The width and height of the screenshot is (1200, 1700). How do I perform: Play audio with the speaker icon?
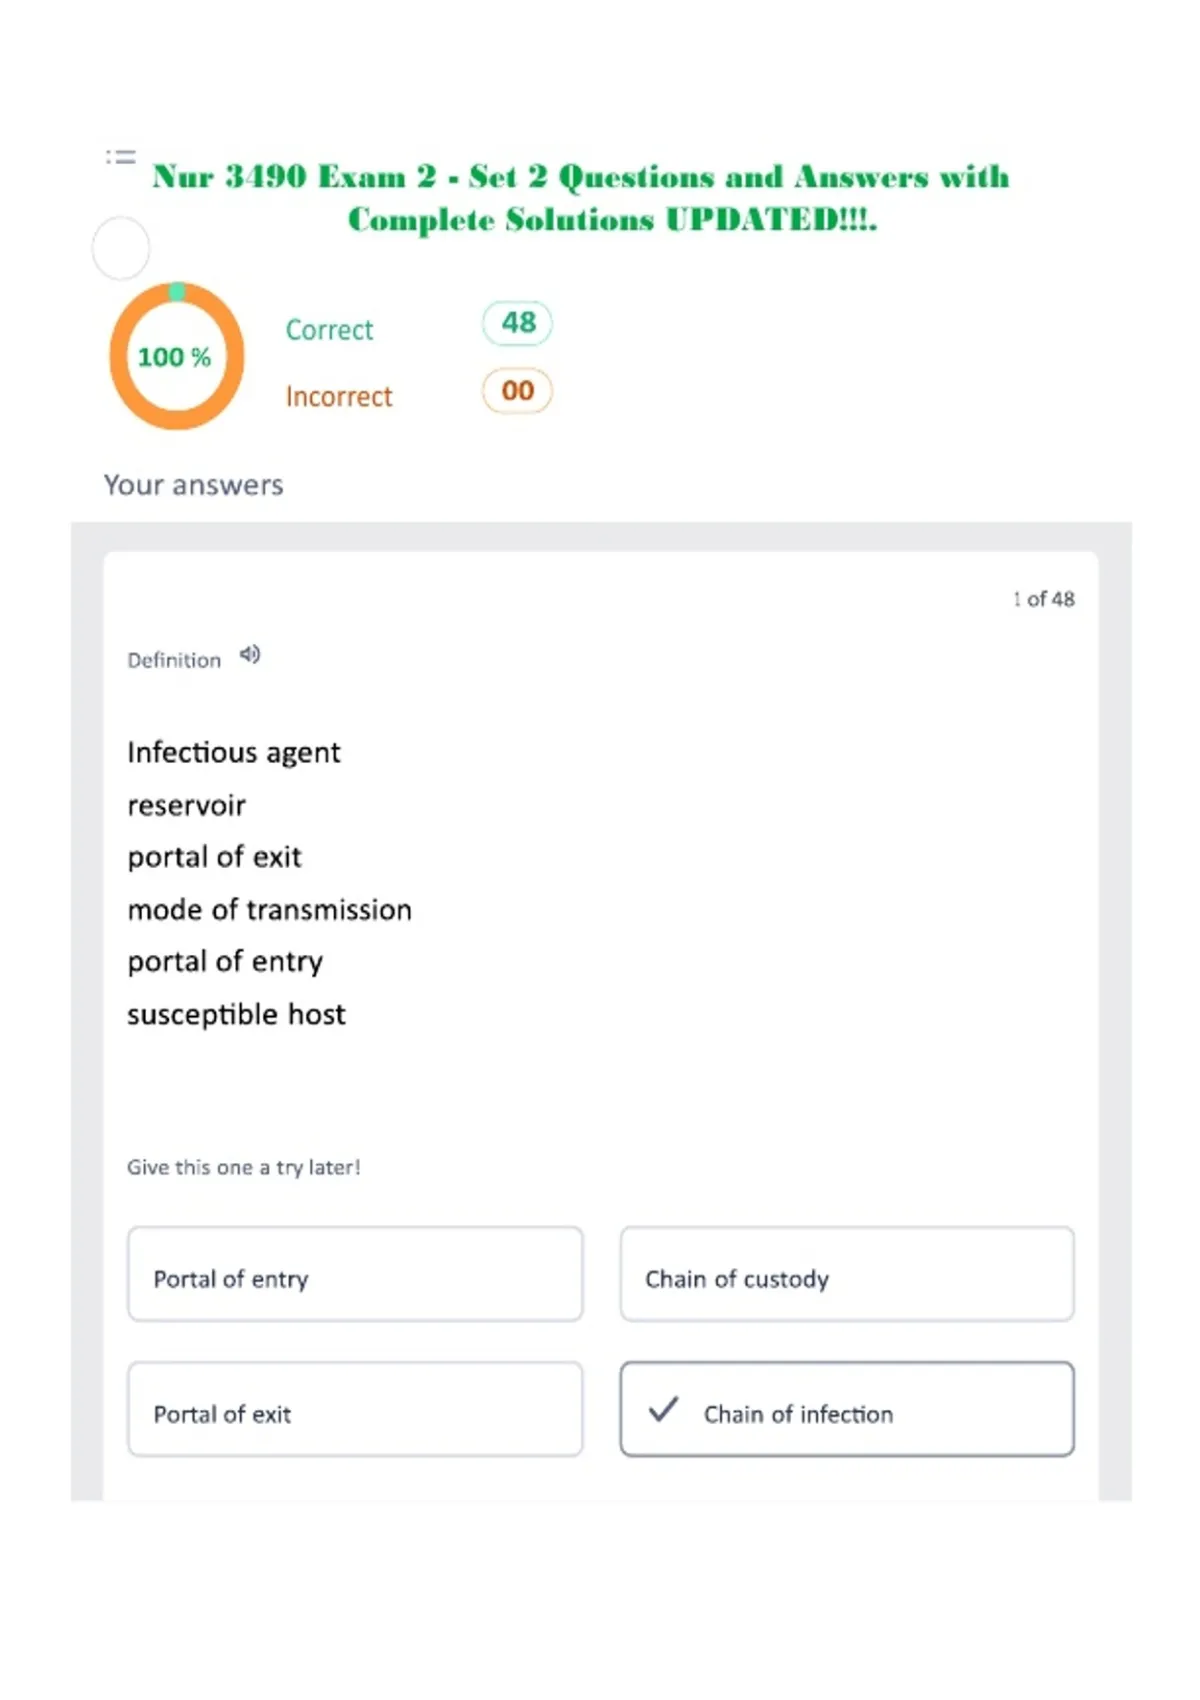pos(250,655)
